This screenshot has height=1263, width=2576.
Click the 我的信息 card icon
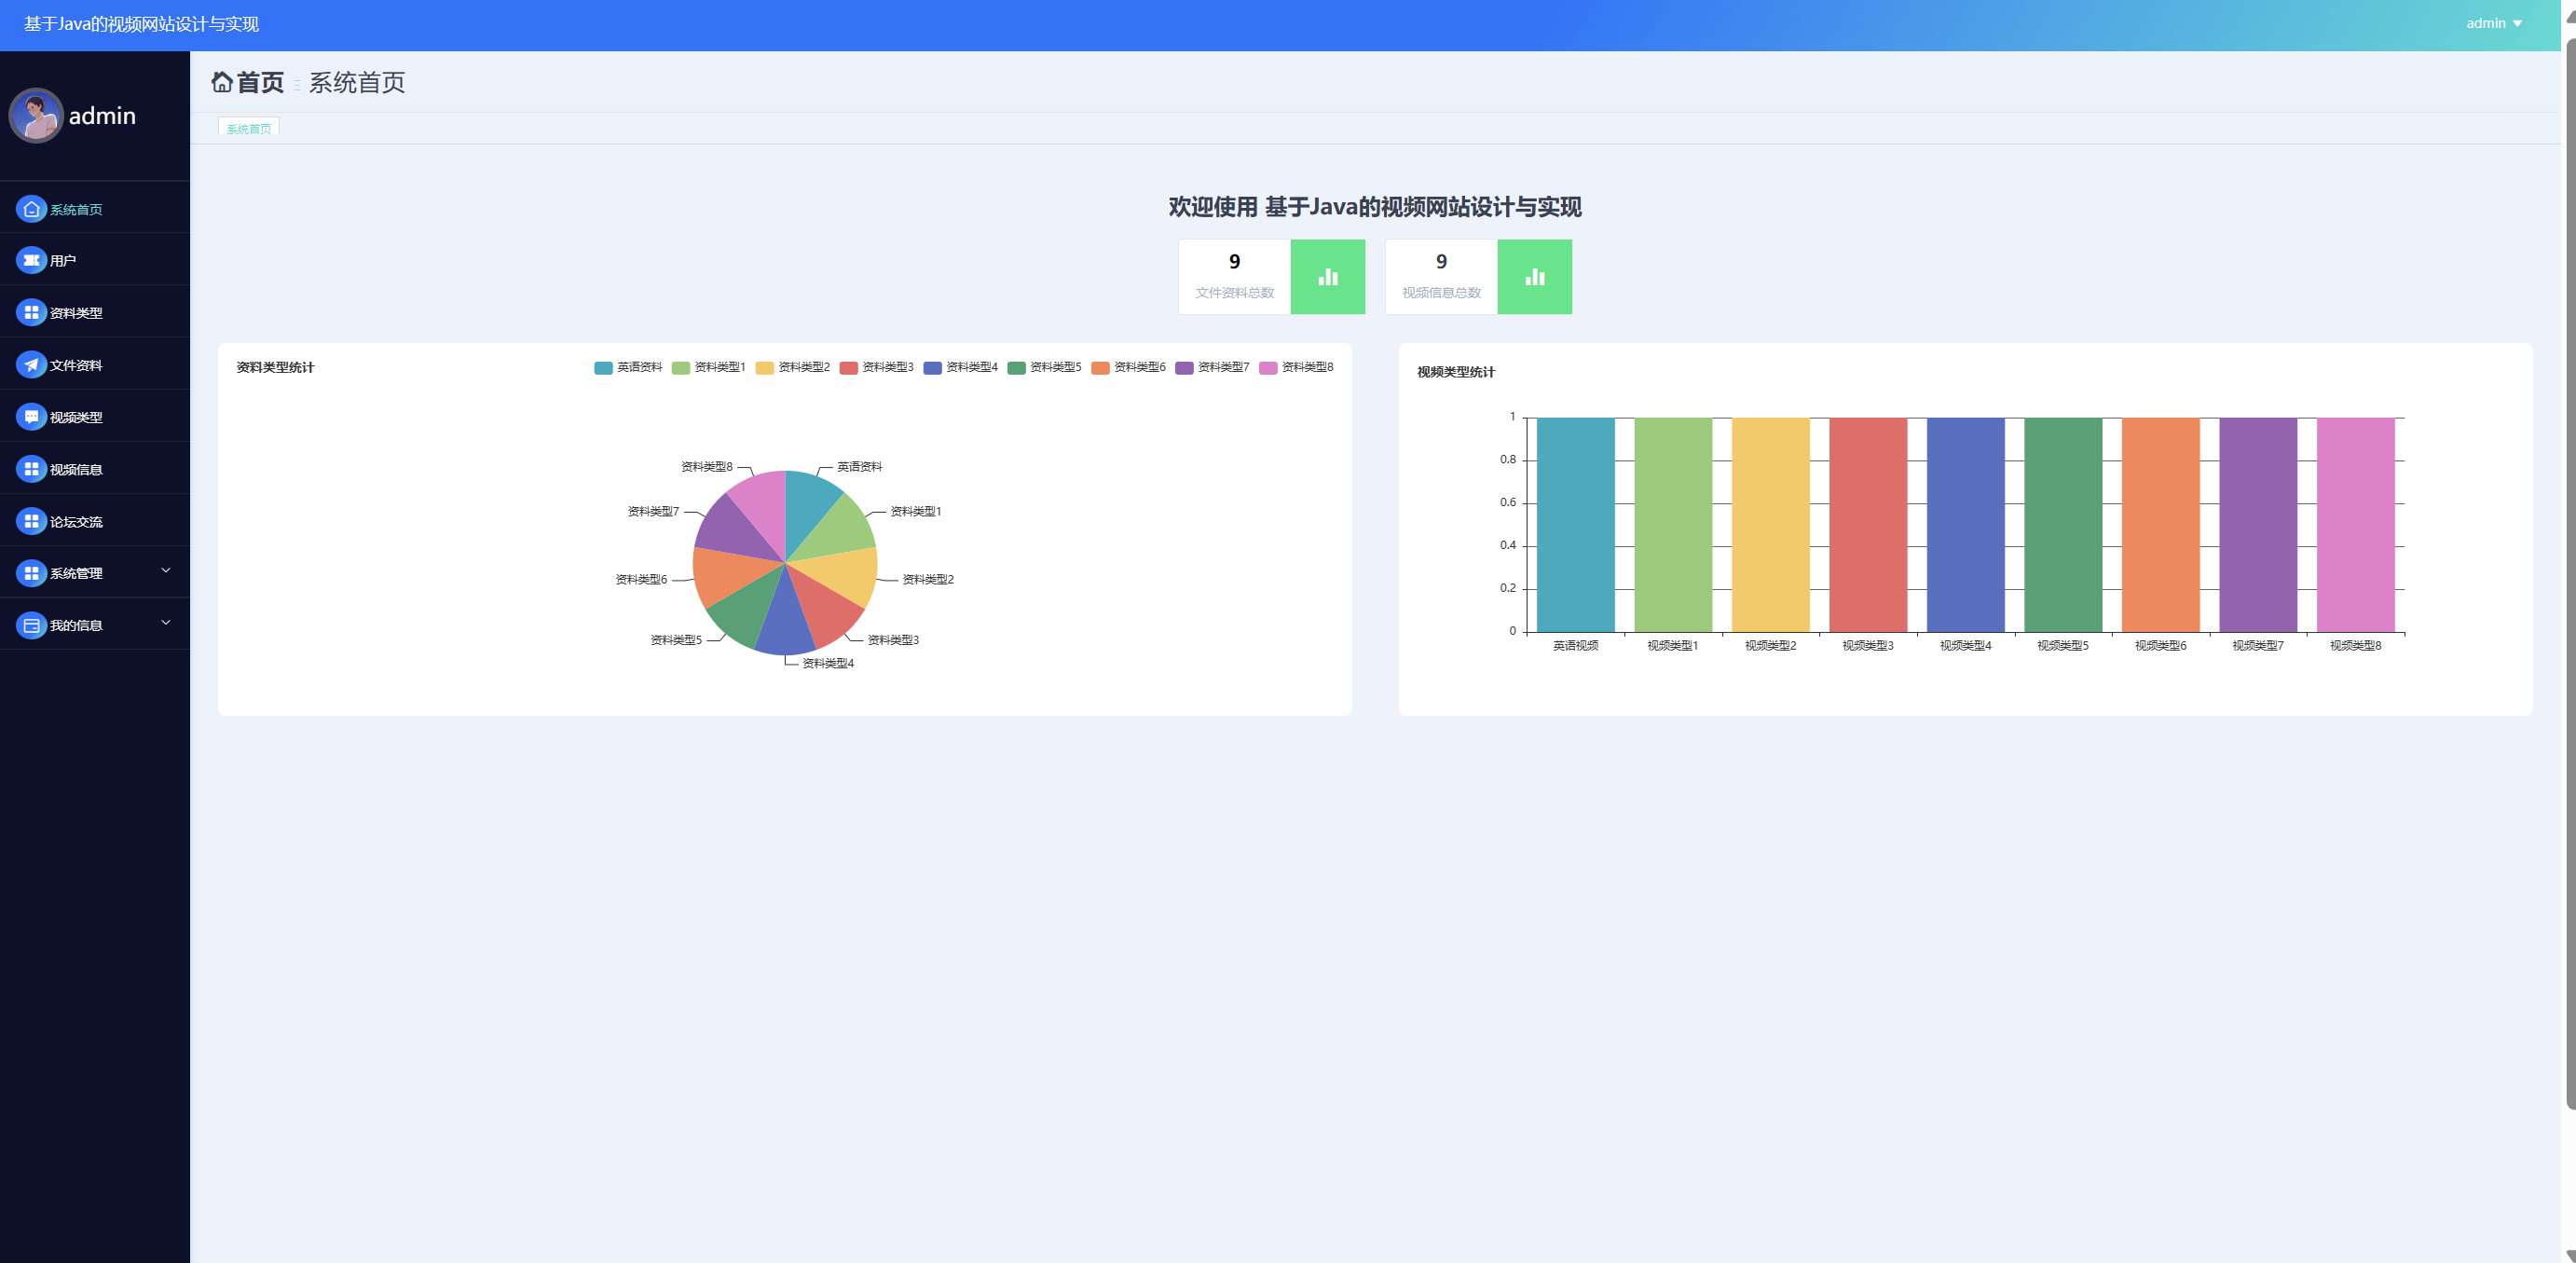tap(31, 625)
